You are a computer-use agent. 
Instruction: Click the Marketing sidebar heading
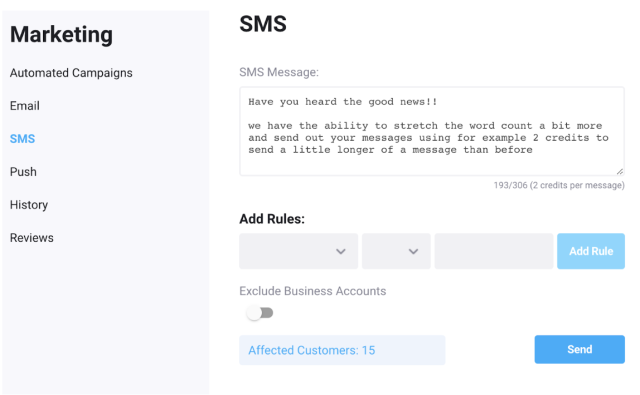point(61,34)
